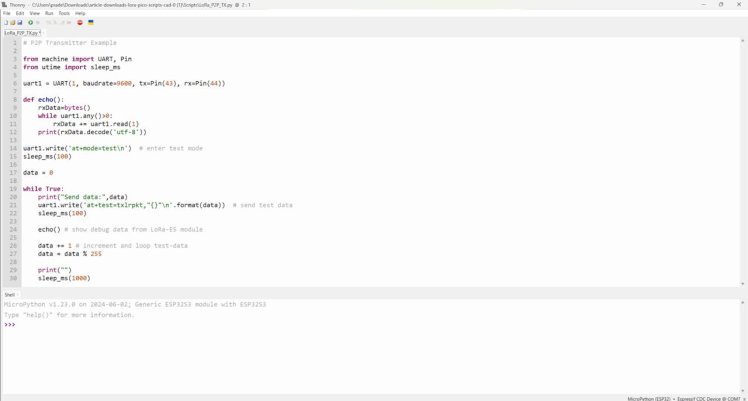748x401 pixels.
Task: Click the 'sleep_ms(1000)' line
Action: (64, 278)
